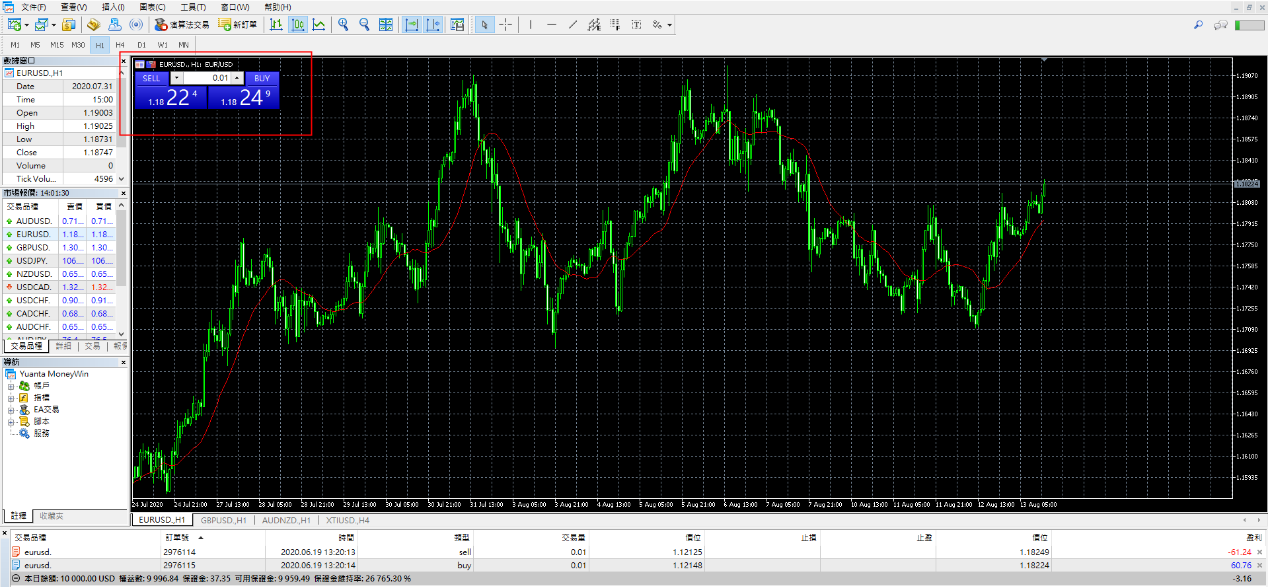Click the New Order (新訂單) button

pos(237,24)
